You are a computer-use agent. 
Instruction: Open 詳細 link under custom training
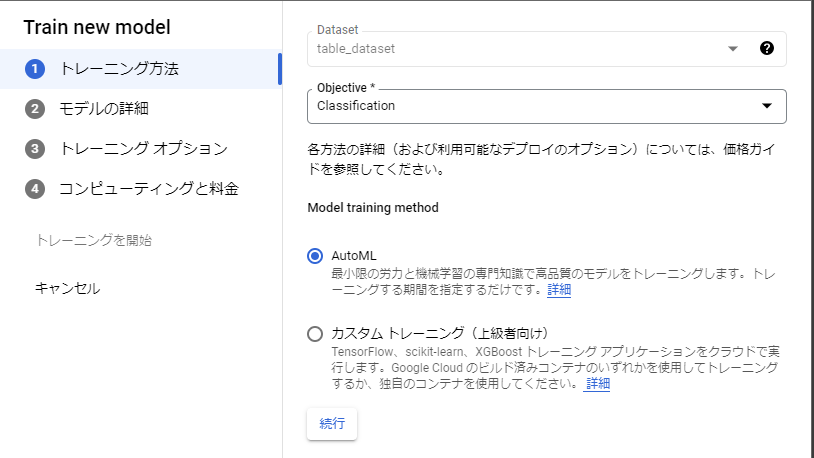(x=598, y=384)
